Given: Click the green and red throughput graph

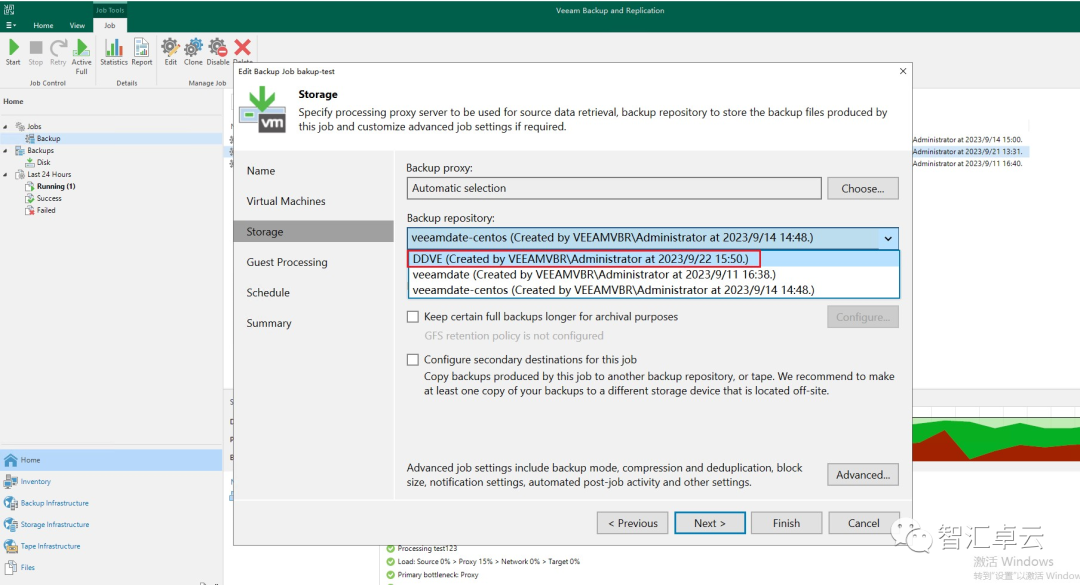Looking at the screenshot, I should [996, 438].
